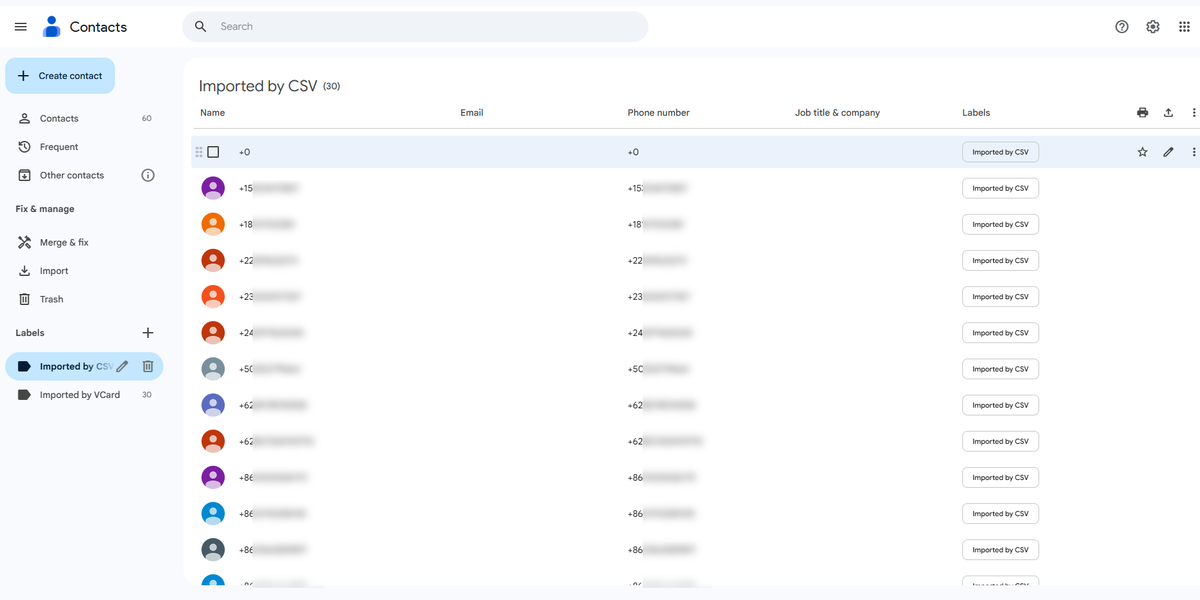Screen dimensions: 1200x600
Task: Rename the Imported by CSV label
Action: (122, 366)
